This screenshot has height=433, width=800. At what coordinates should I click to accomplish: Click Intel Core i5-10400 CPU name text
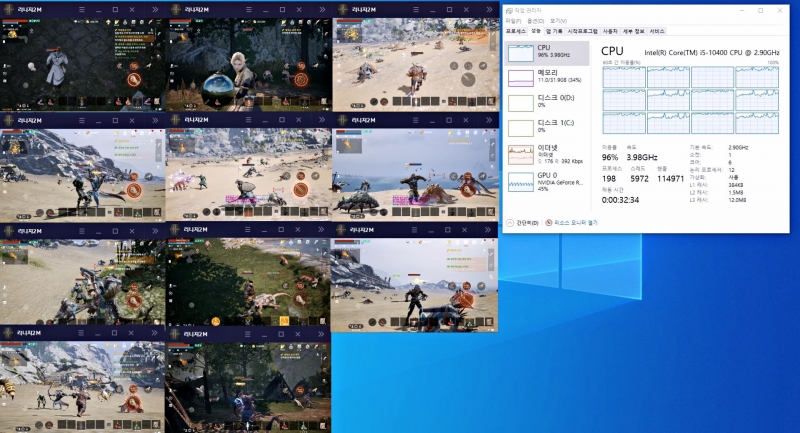[712, 53]
